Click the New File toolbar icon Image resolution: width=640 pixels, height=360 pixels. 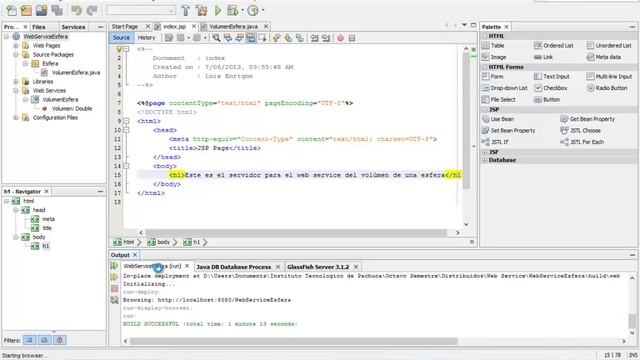point(11,10)
